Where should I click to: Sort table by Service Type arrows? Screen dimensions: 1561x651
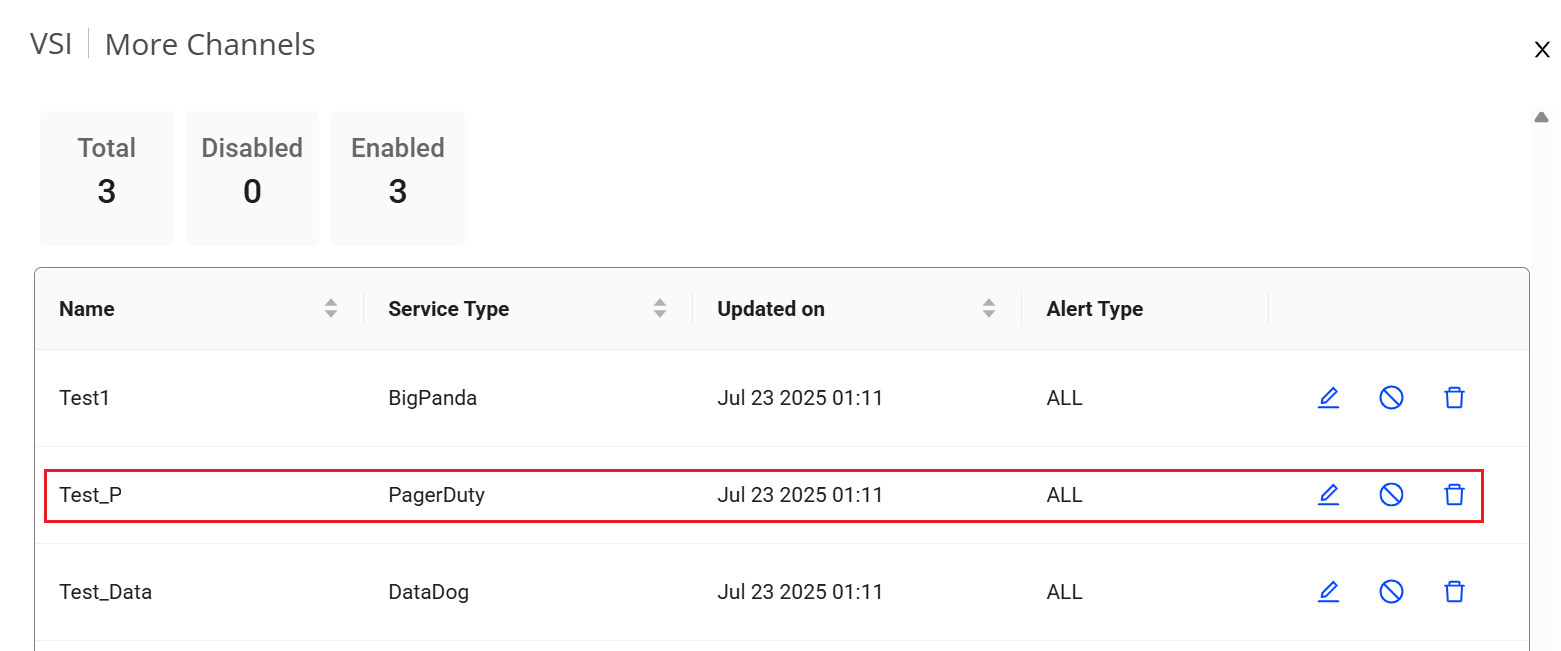point(660,309)
